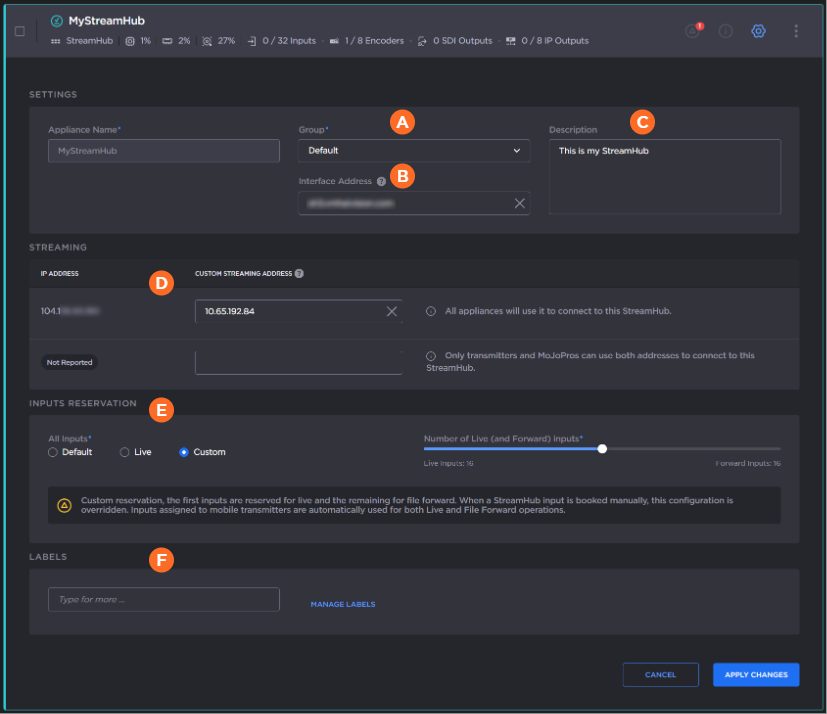
Task: Open the Group dropdown showing Default
Action: click(413, 151)
